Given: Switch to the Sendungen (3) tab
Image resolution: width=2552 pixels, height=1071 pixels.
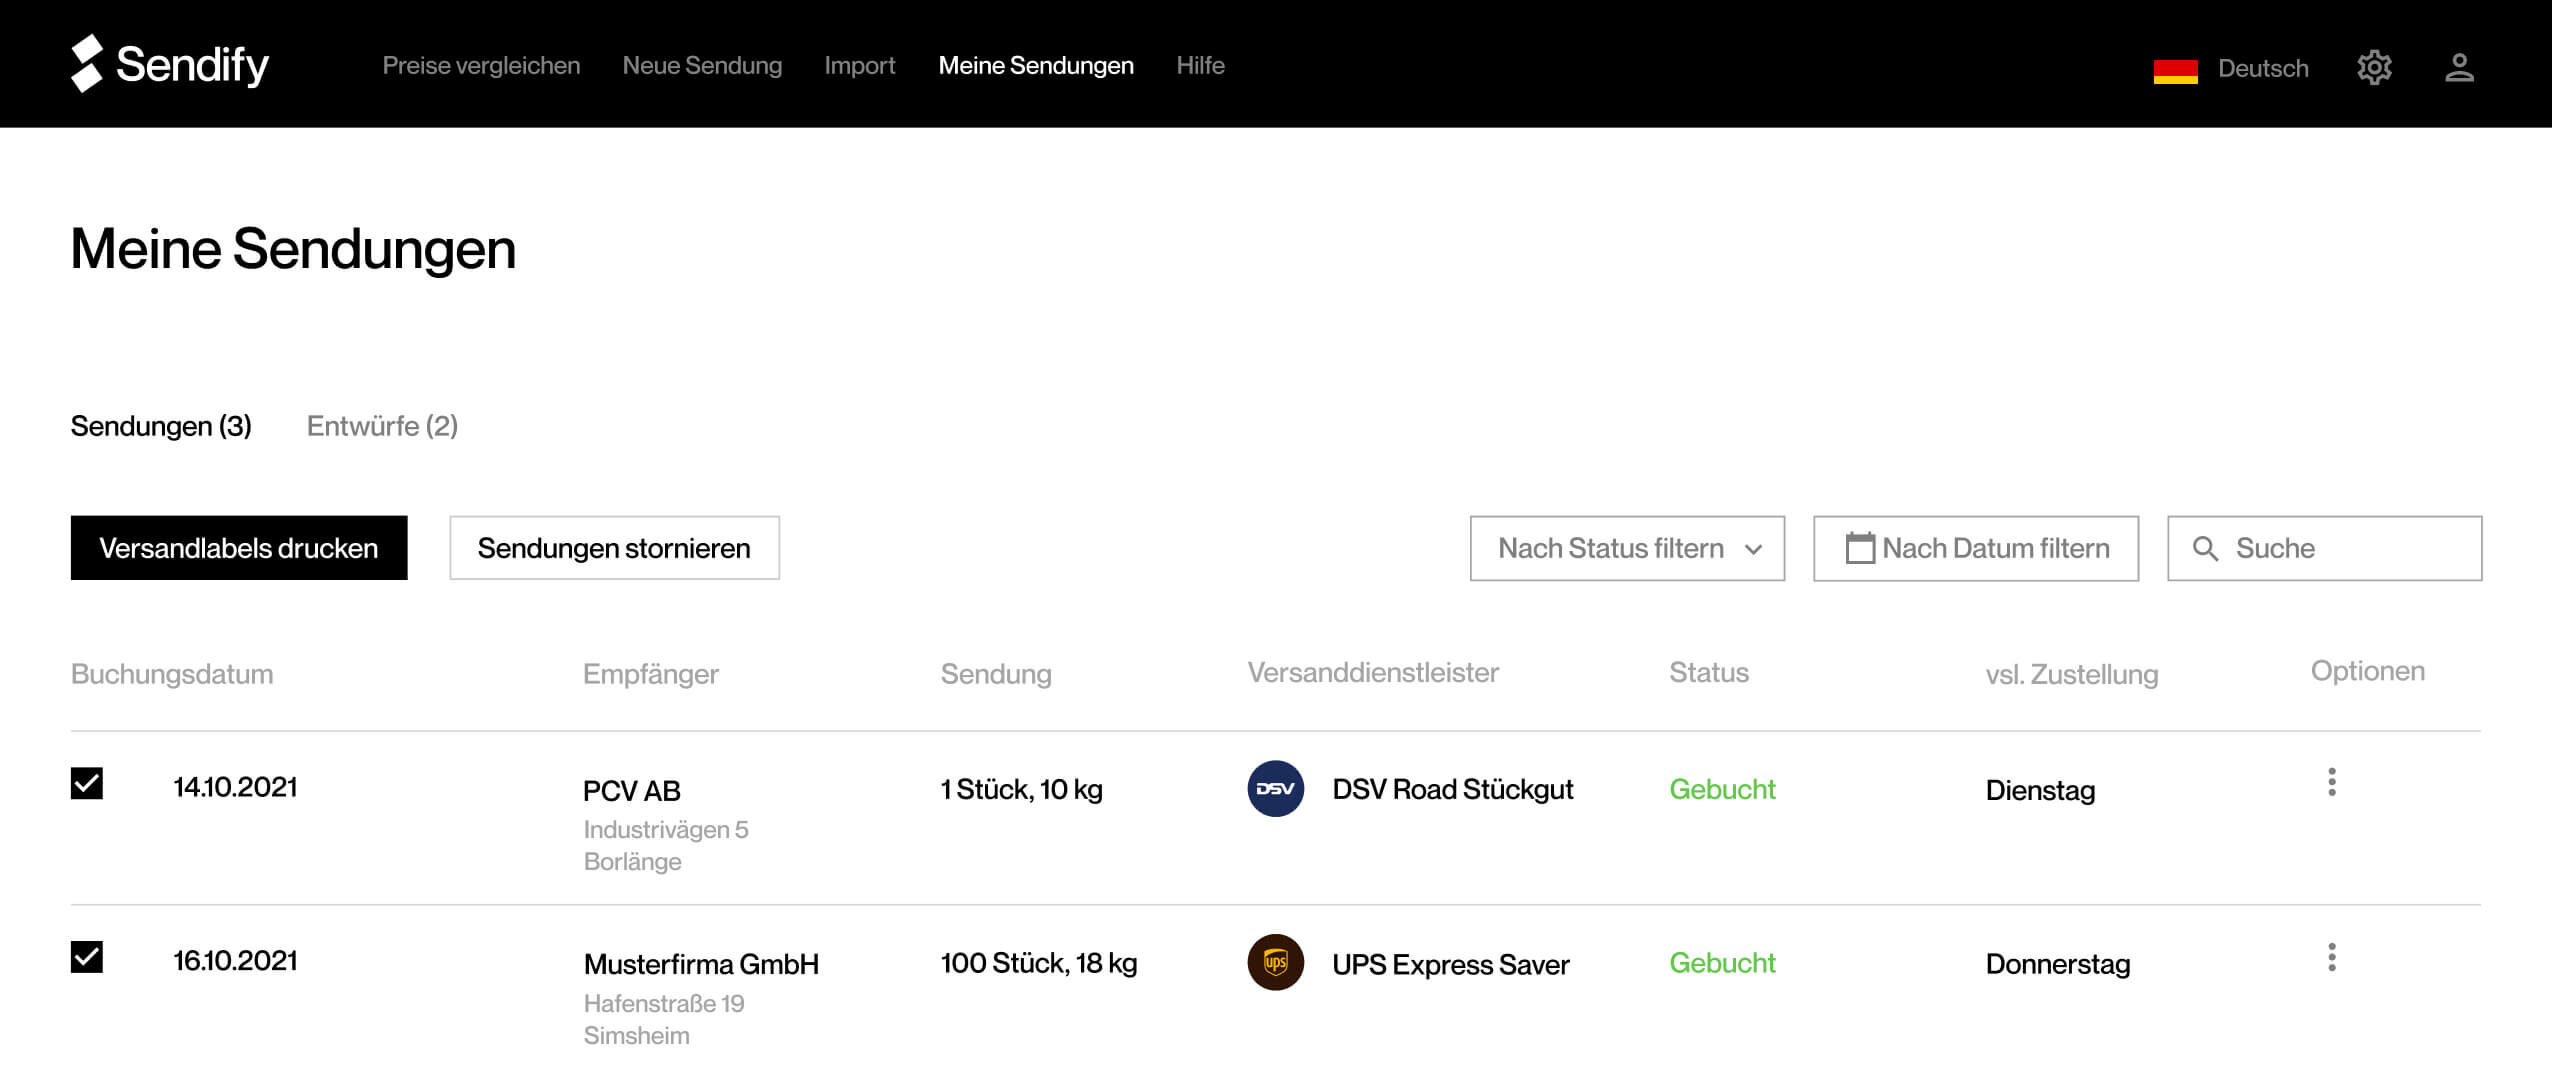Looking at the screenshot, I should pos(161,426).
